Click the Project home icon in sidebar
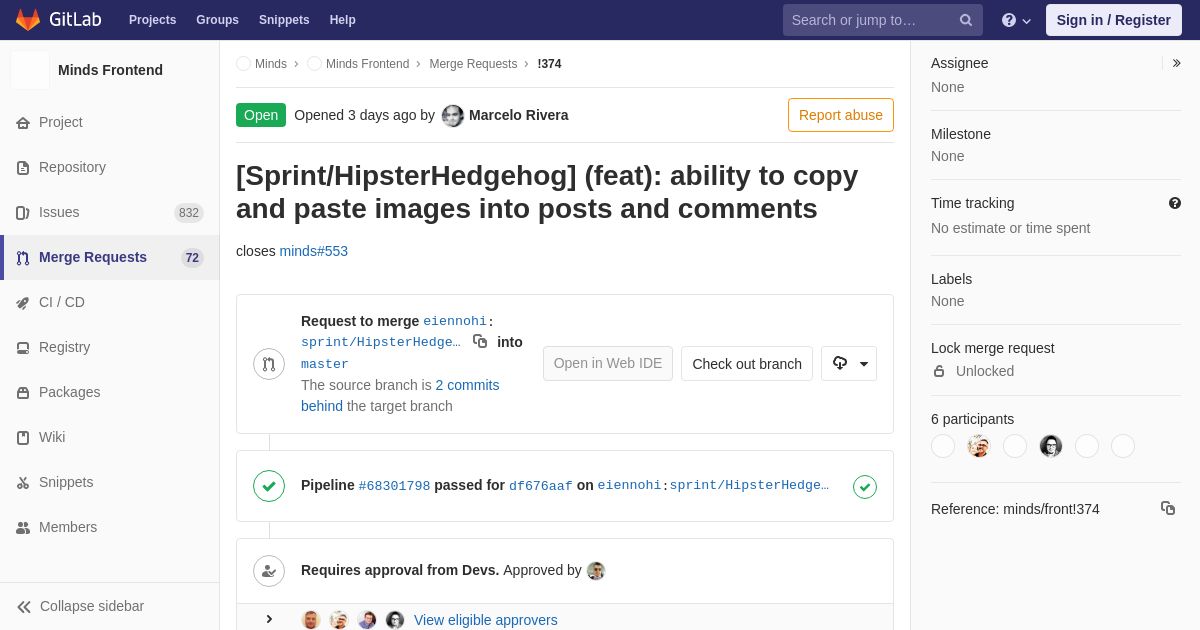 pos(23,123)
